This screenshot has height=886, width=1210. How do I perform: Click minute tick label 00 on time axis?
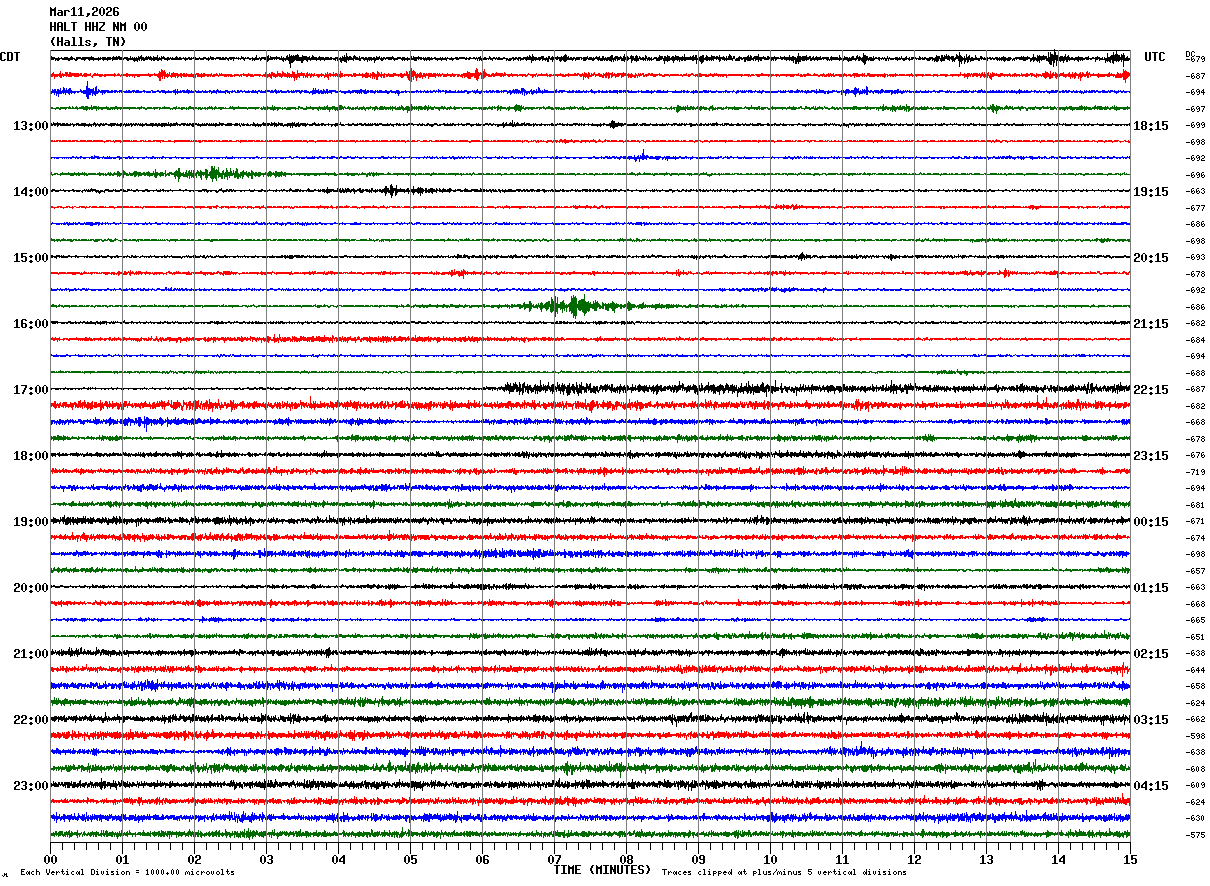coord(50,859)
